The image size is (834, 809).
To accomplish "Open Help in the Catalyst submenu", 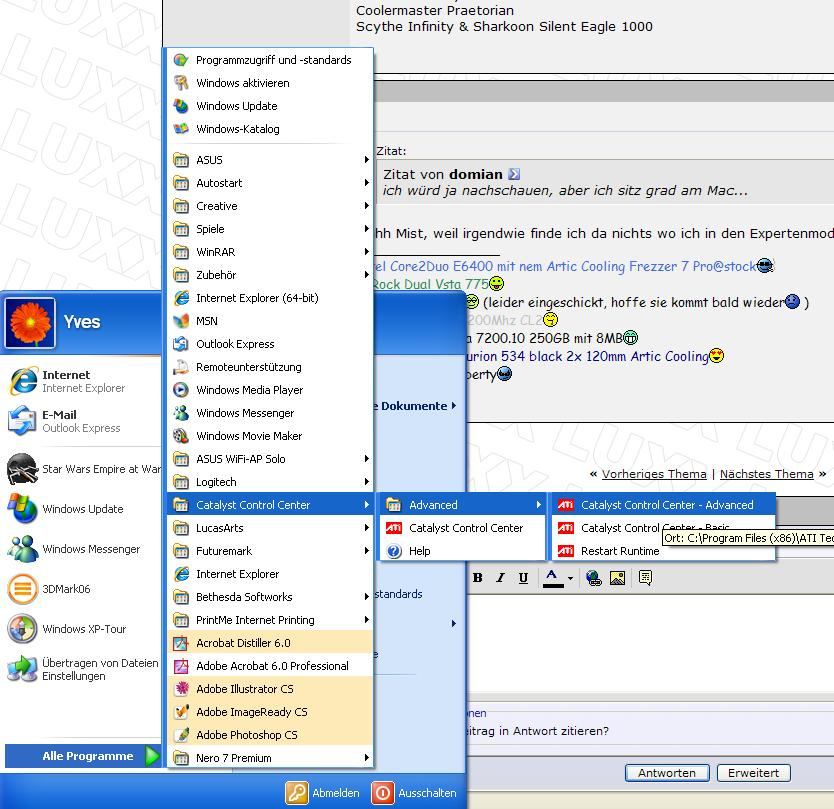I will (462, 551).
